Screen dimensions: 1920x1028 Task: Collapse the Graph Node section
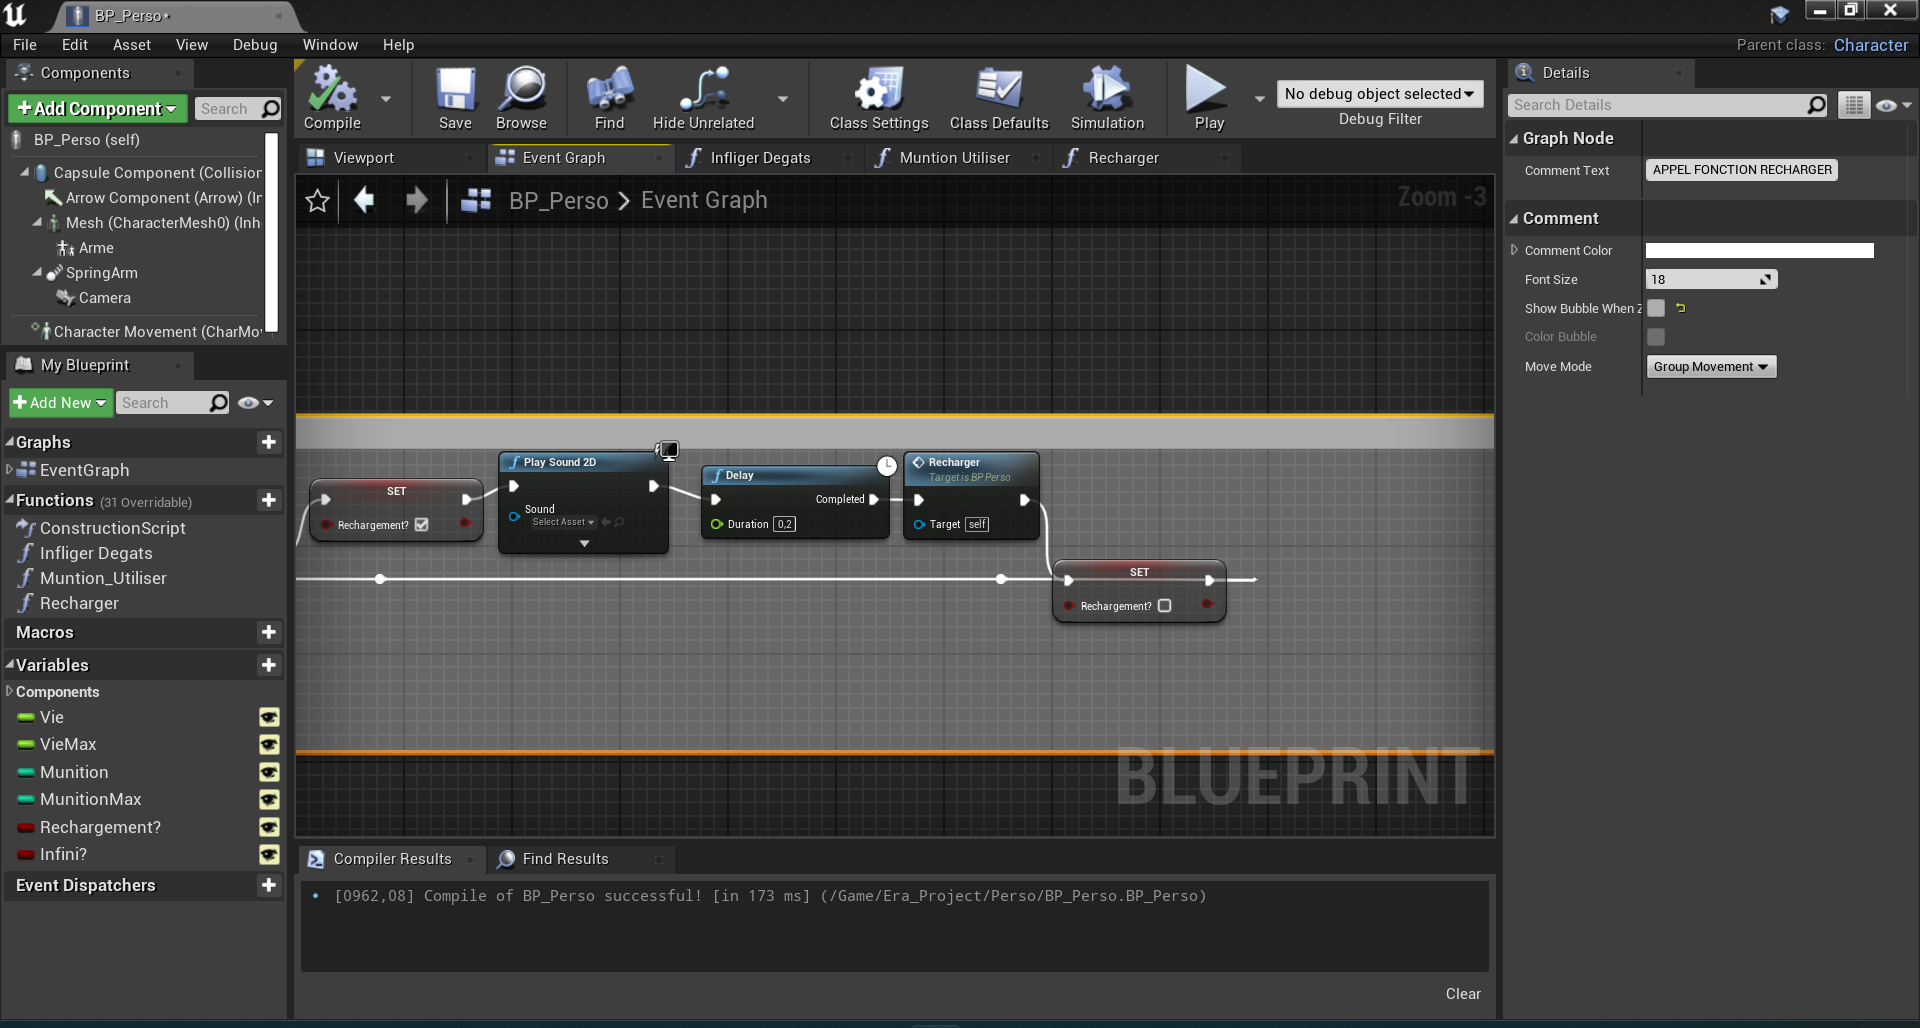pos(1514,139)
